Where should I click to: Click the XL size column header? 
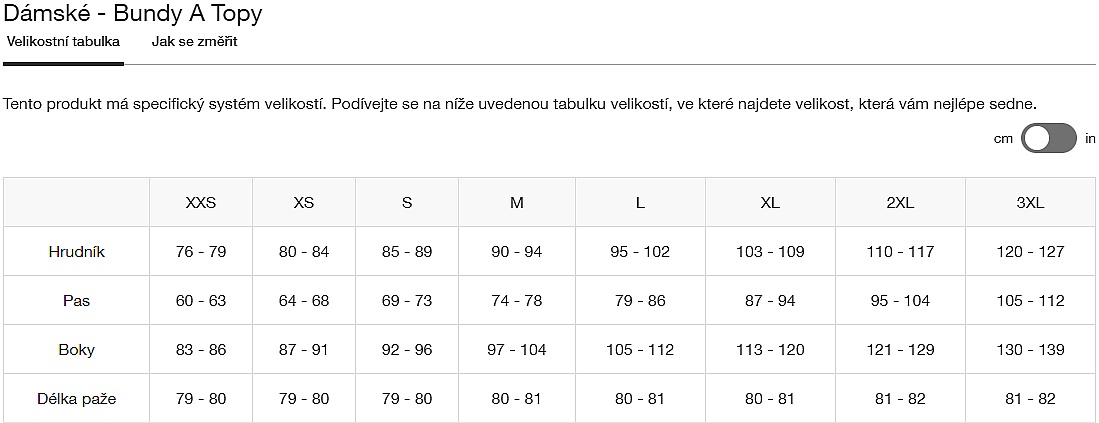tap(770, 202)
